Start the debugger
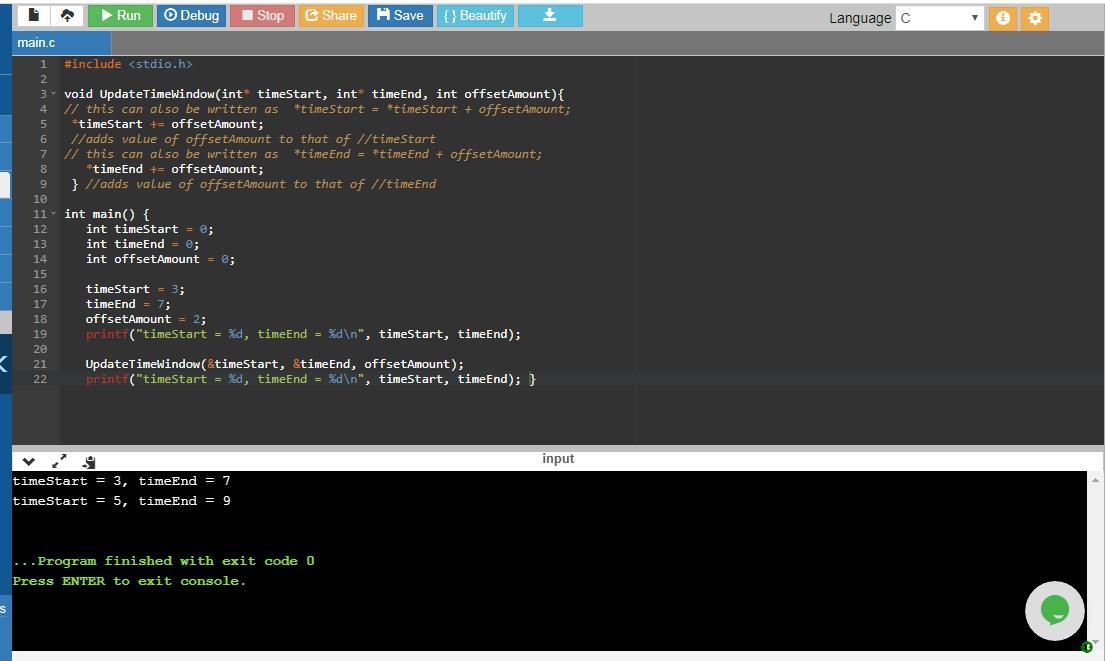This screenshot has width=1105, height=661. pyautogui.click(x=191, y=15)
